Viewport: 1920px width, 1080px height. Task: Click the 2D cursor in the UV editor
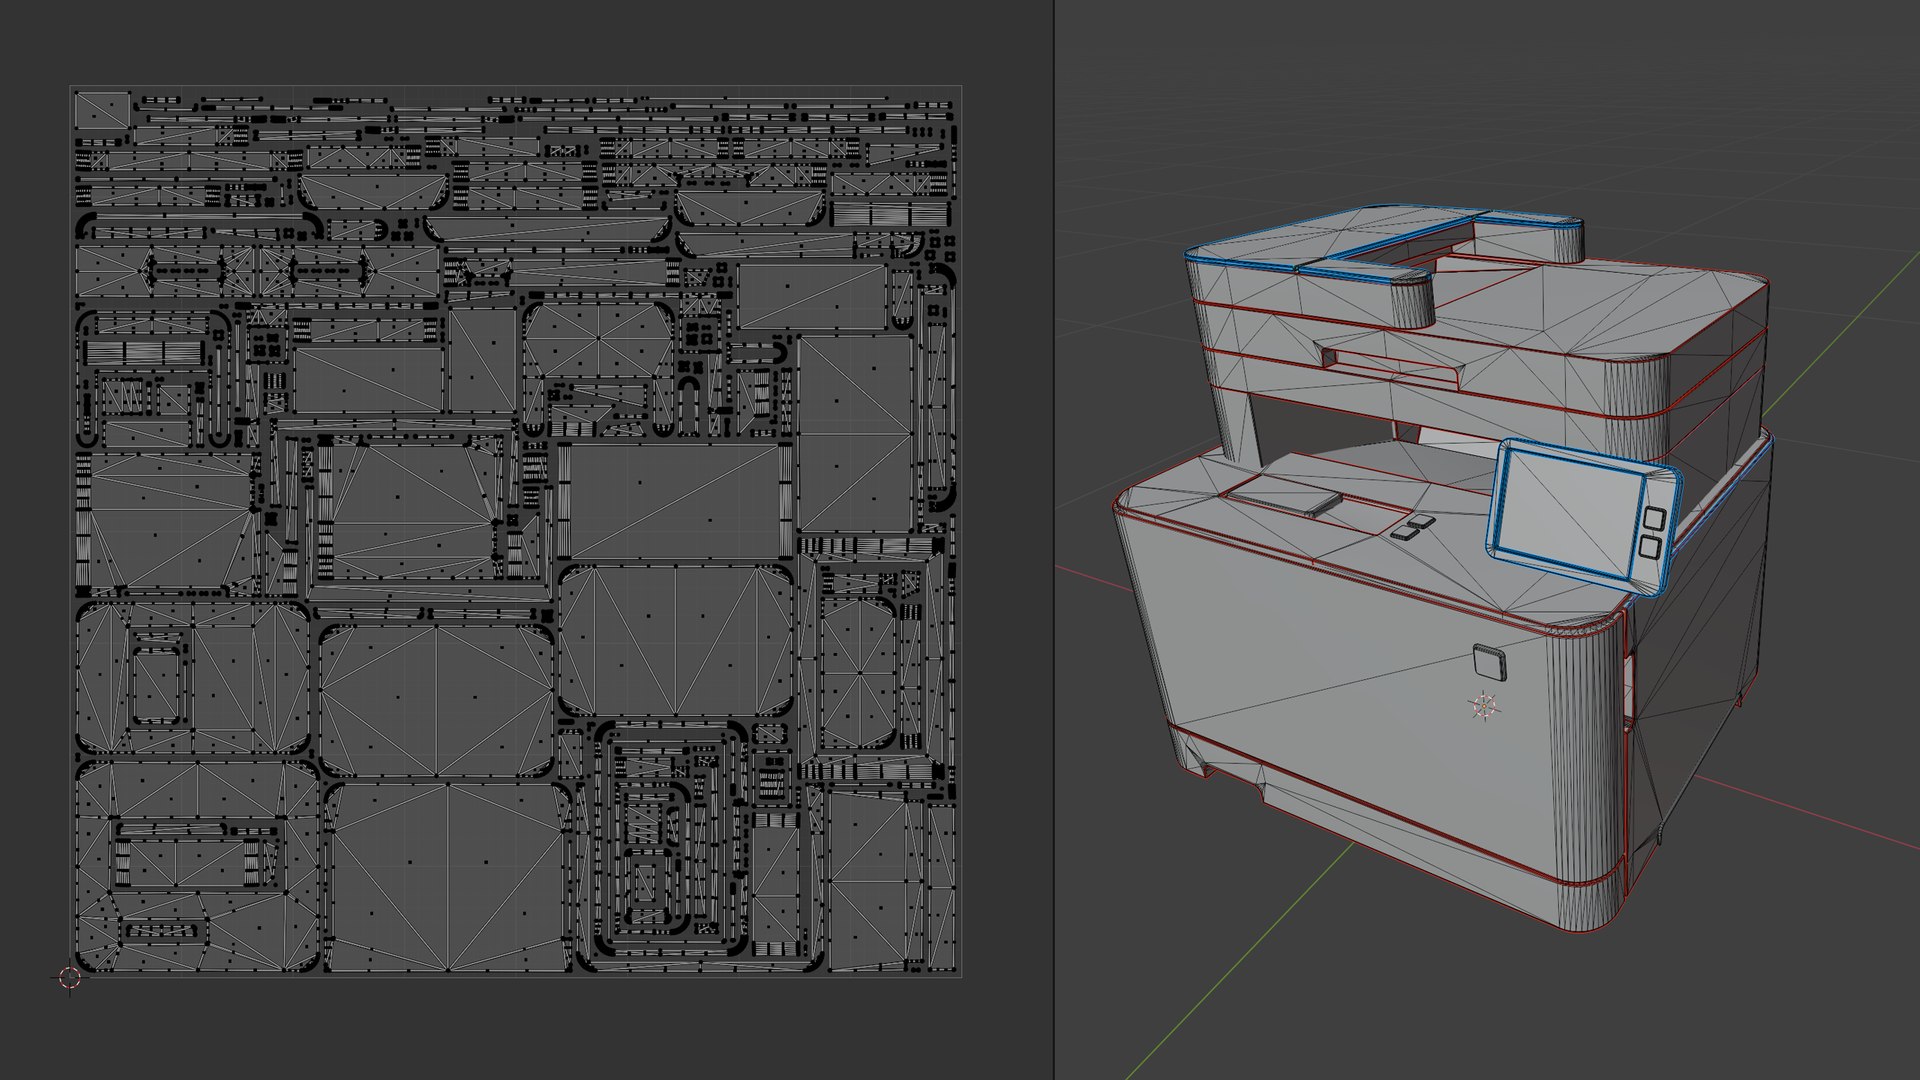69,977
